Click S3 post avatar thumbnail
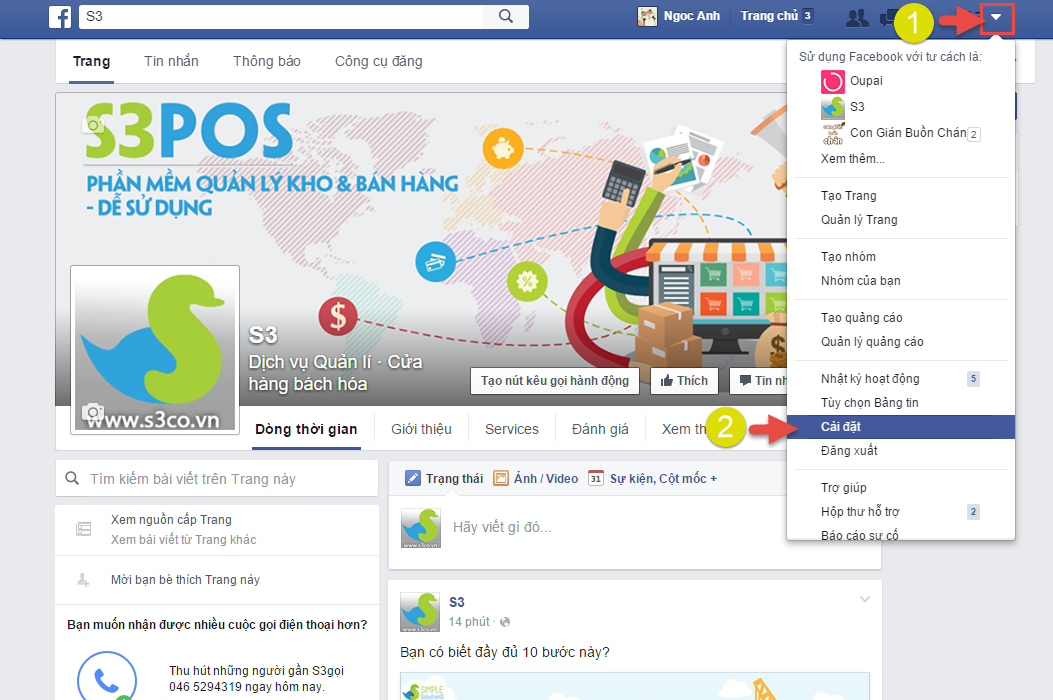The width and height of the screenshot is (1053, 700). coord(420,612)
